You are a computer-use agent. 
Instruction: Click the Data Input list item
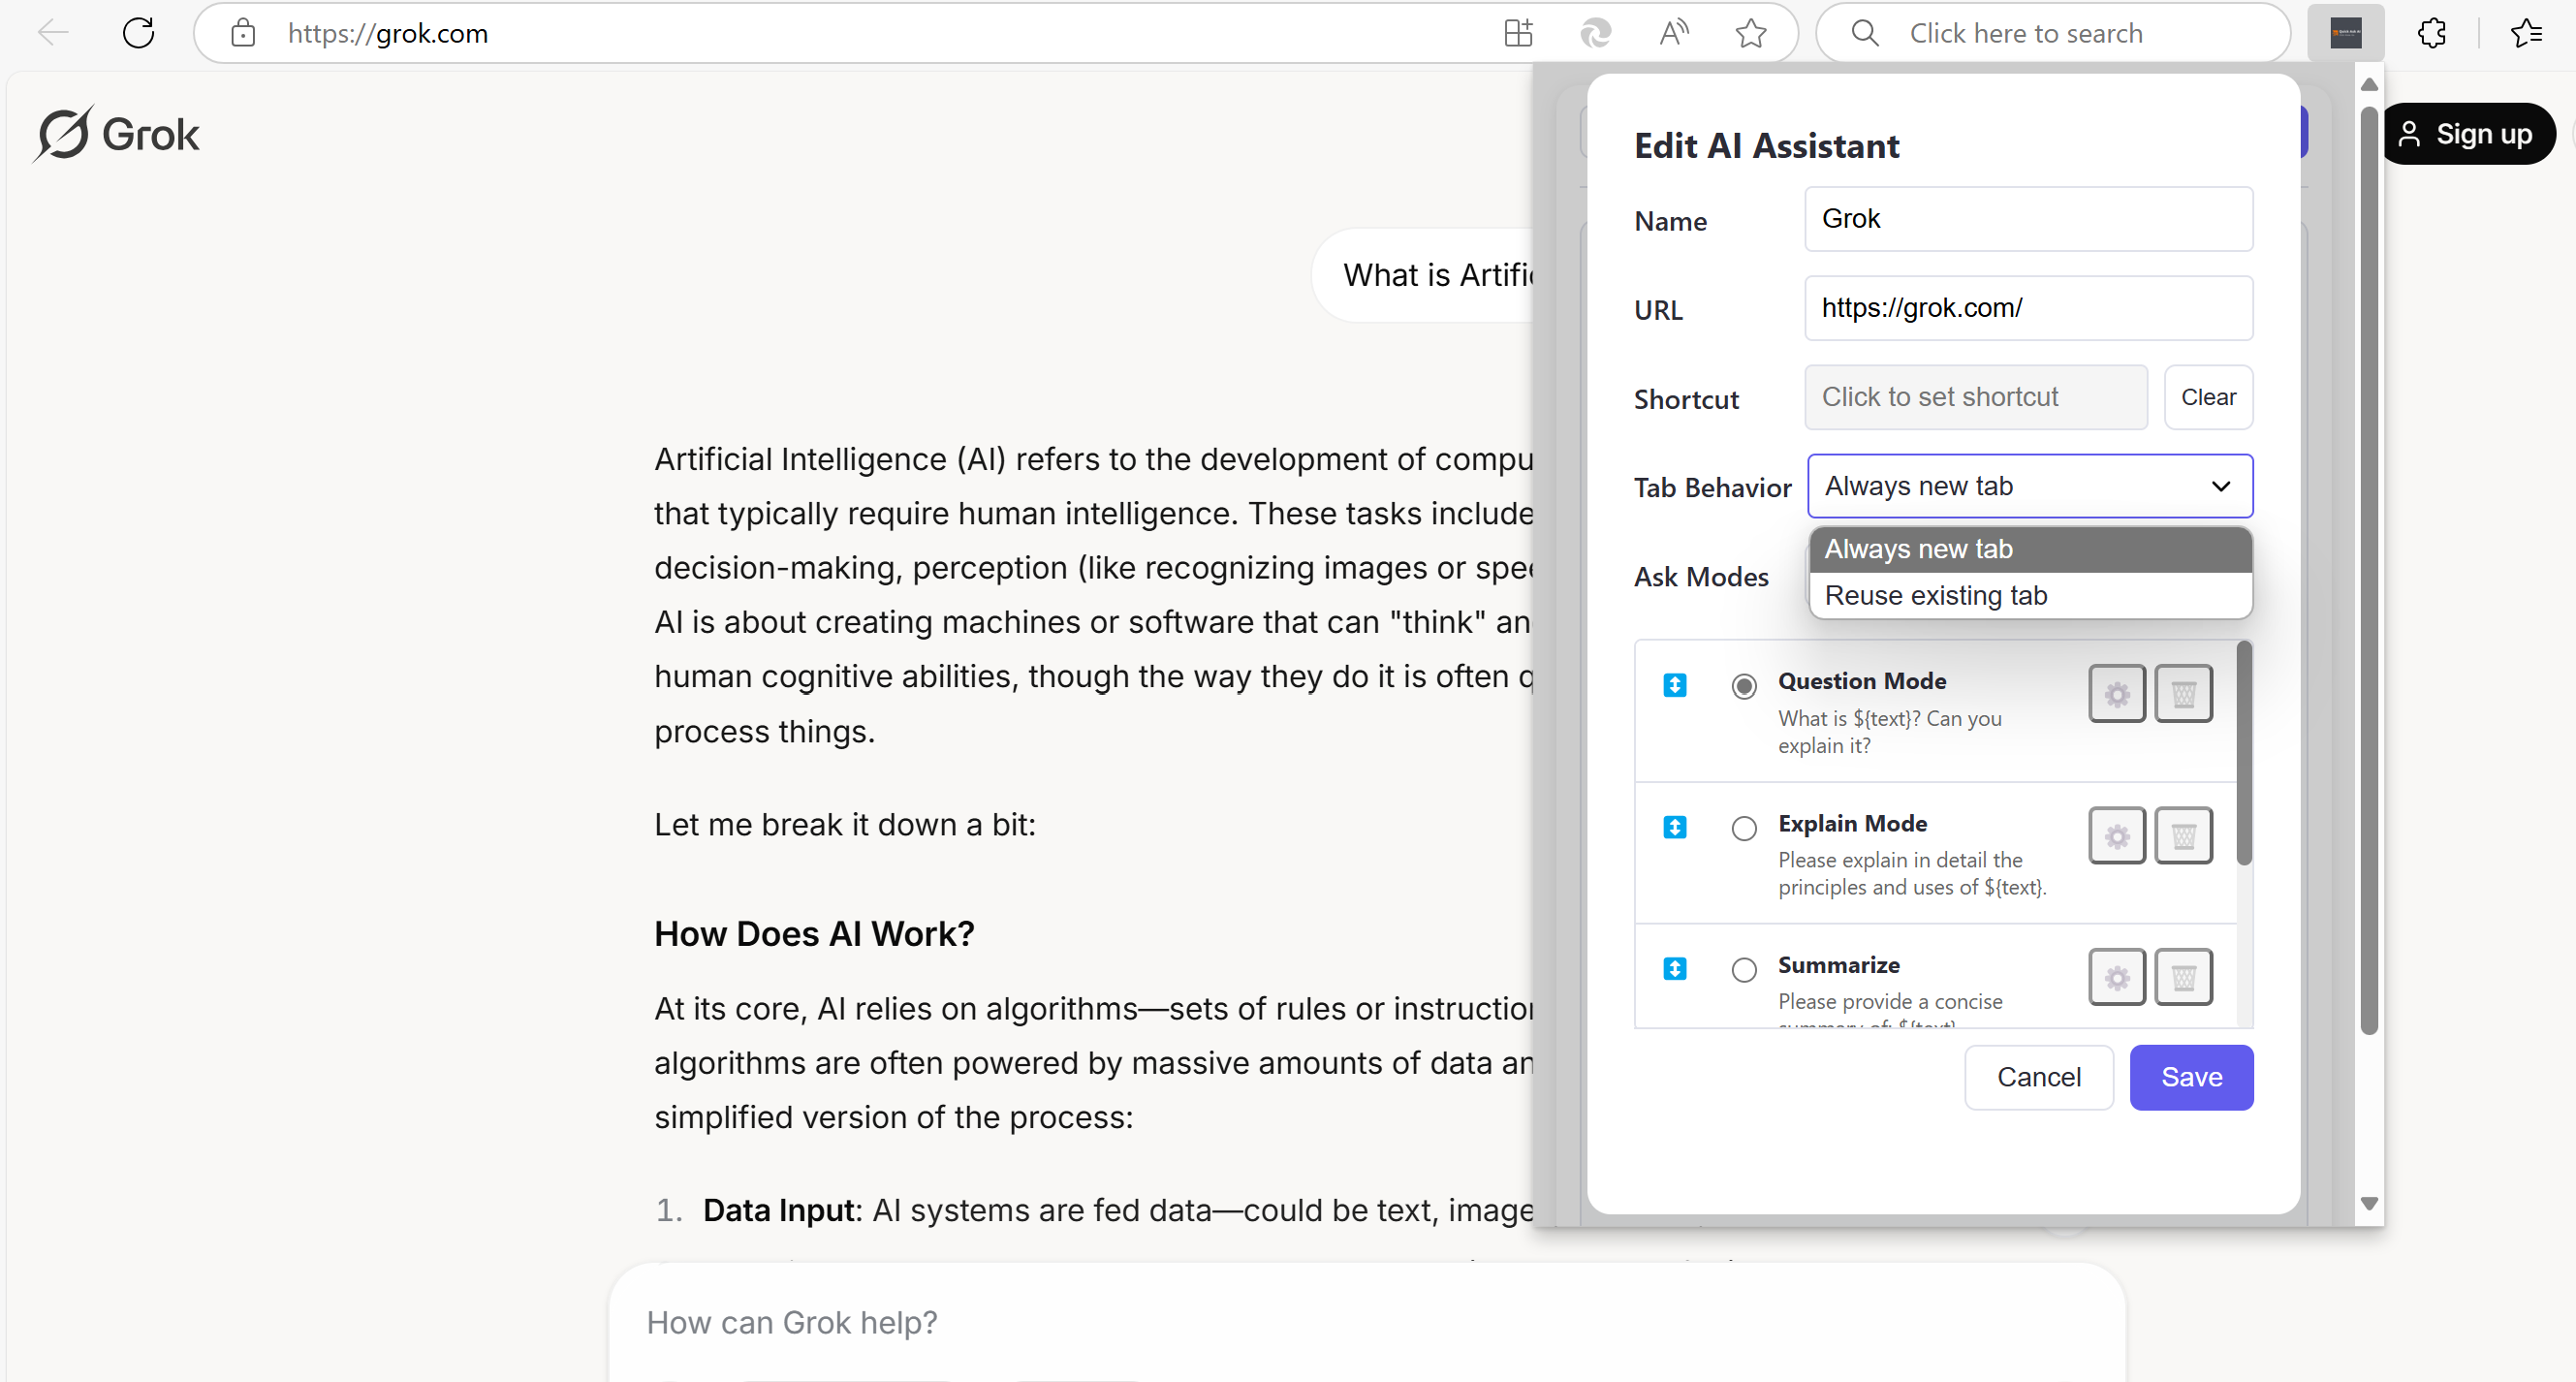(x=1095, y=1210)
